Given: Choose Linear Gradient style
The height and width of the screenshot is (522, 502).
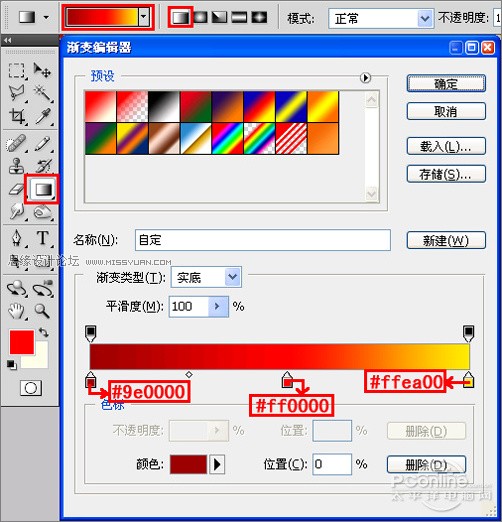Looking at the screenshot, I should tap(180, 17).
